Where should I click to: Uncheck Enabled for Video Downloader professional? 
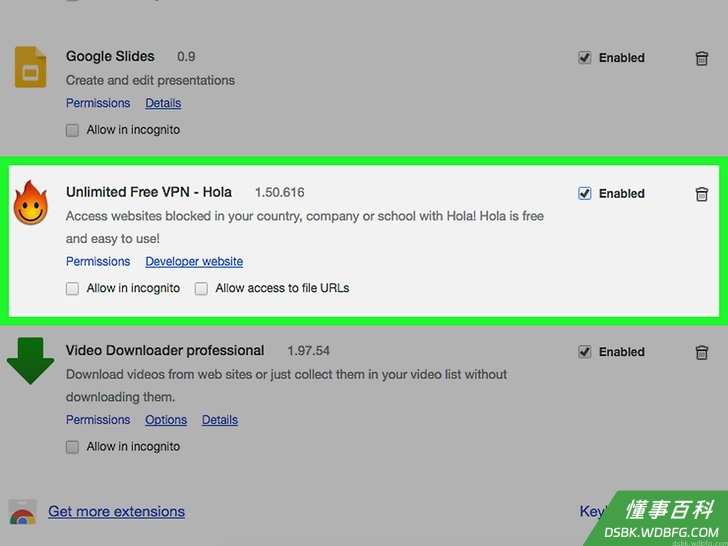tap(585, 352)
